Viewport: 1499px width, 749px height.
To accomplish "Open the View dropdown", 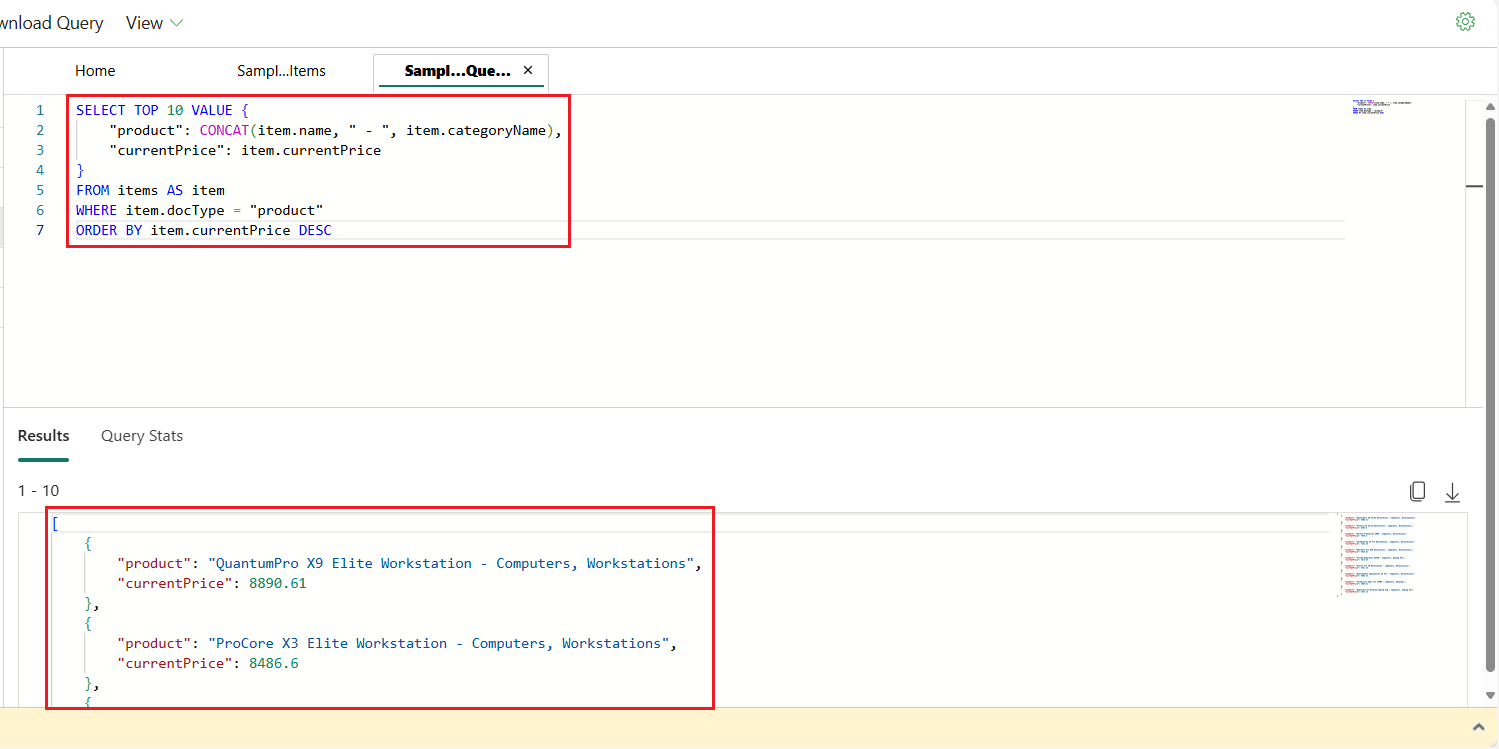I will 143,22.
